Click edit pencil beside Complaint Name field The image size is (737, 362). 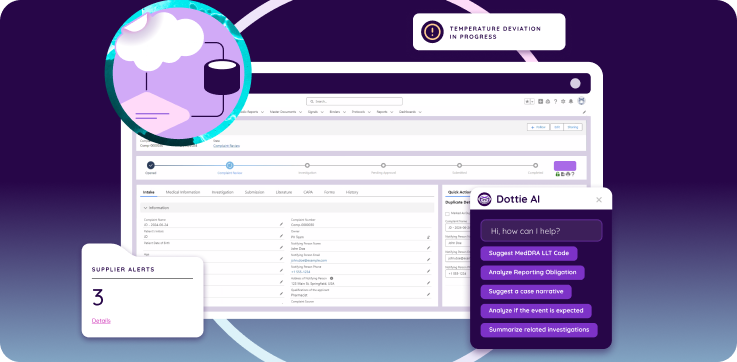281,224
